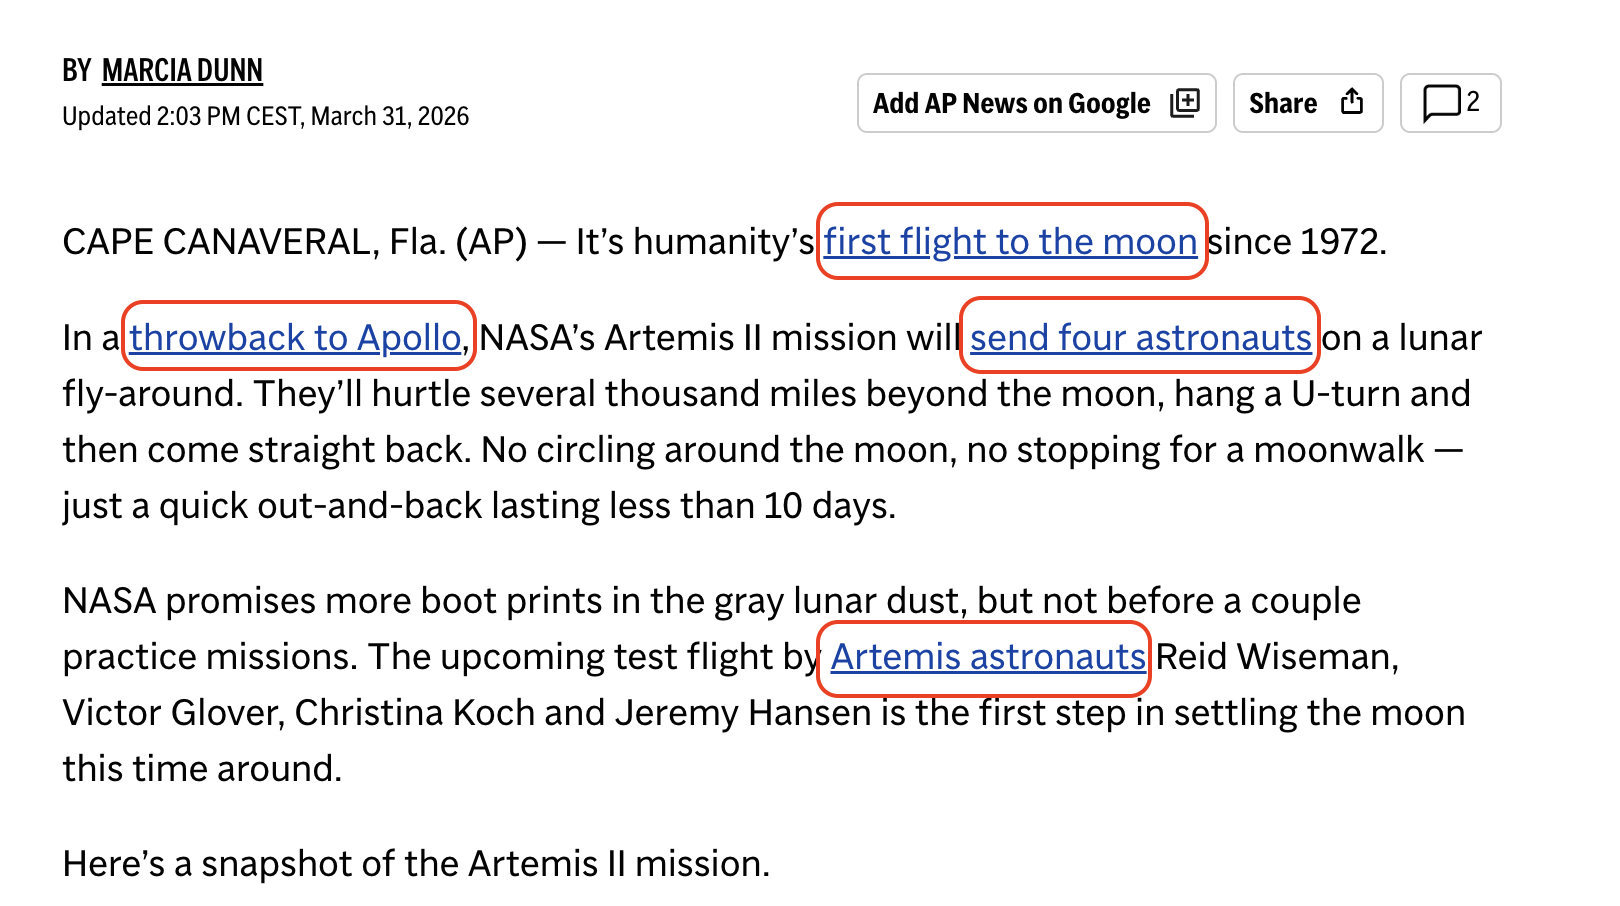The width and height of the screenshot is (1620, 906).
Task: Open comments via the speech bubble icon
Action: (1441, 102)
